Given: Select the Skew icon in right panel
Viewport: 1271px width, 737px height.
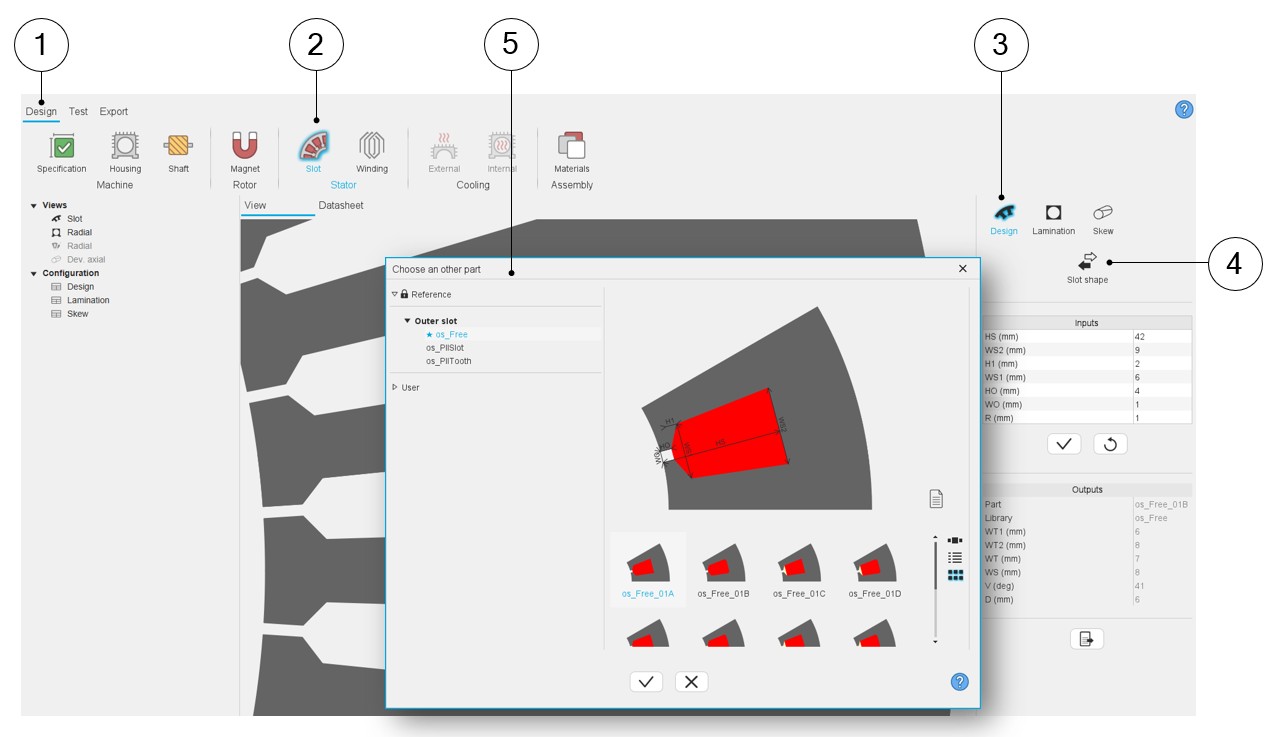Looking at the screenshot, I should pyautogui.click(x=1103, y=212).
